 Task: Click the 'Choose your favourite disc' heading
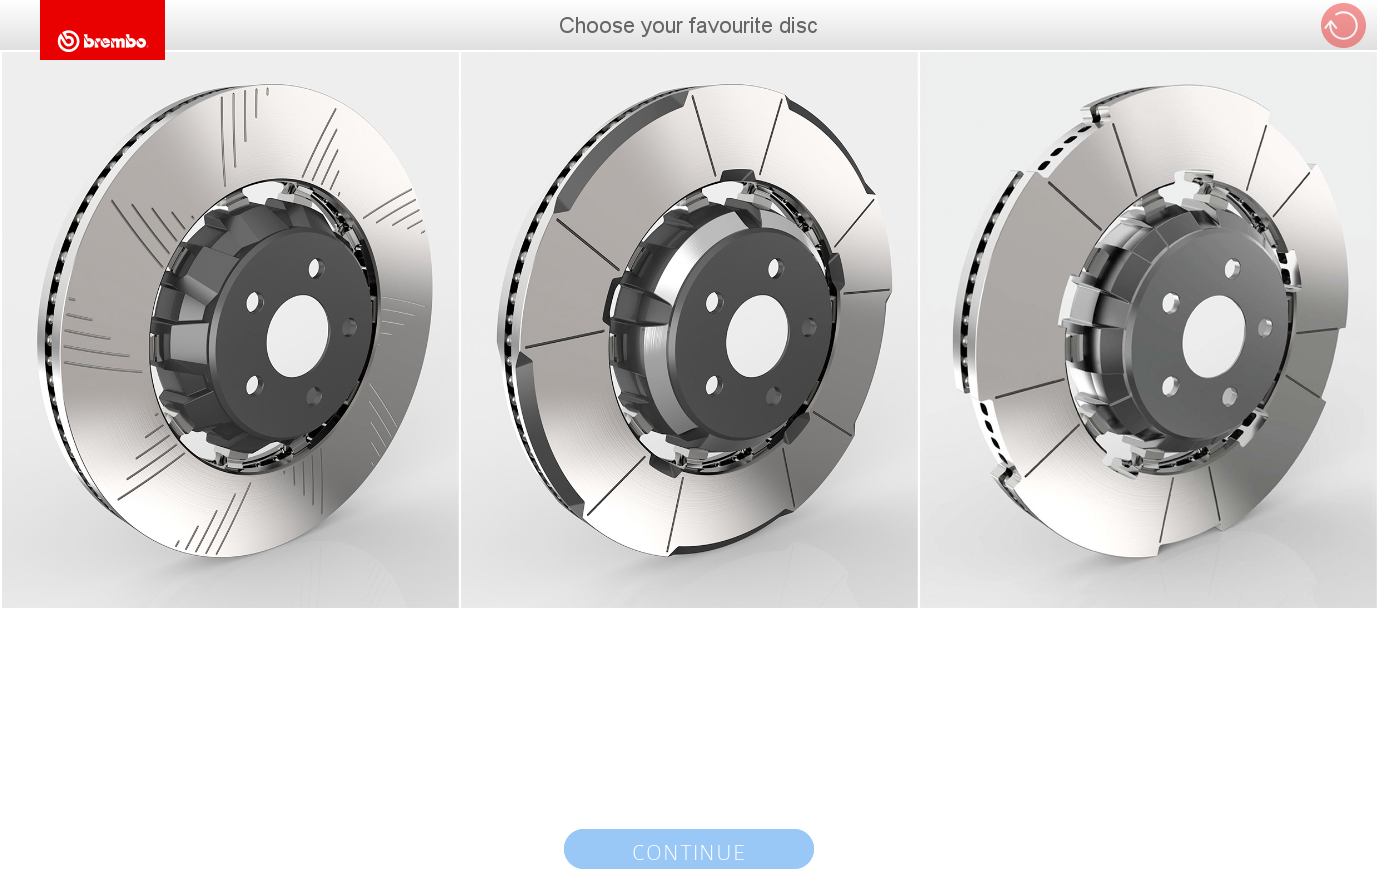click(x=688, y=26)
